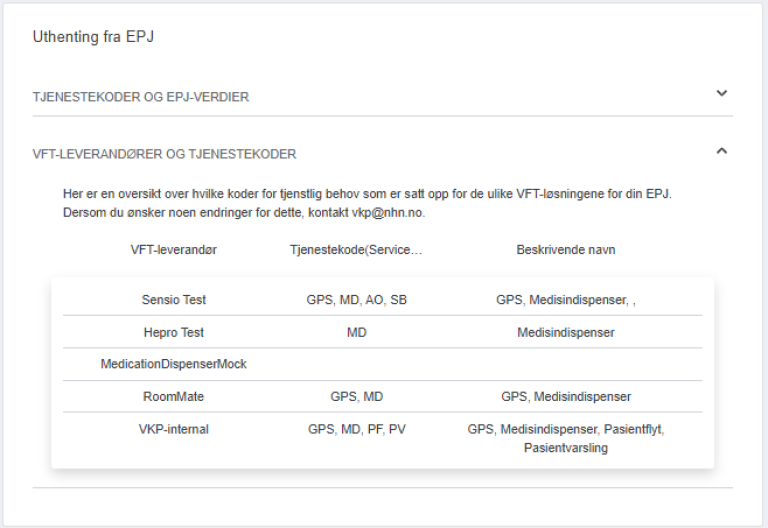Viewport: 768px width, 528px height.
Task: Click the MD code in Hepro Test row
Action: point(356,332)
